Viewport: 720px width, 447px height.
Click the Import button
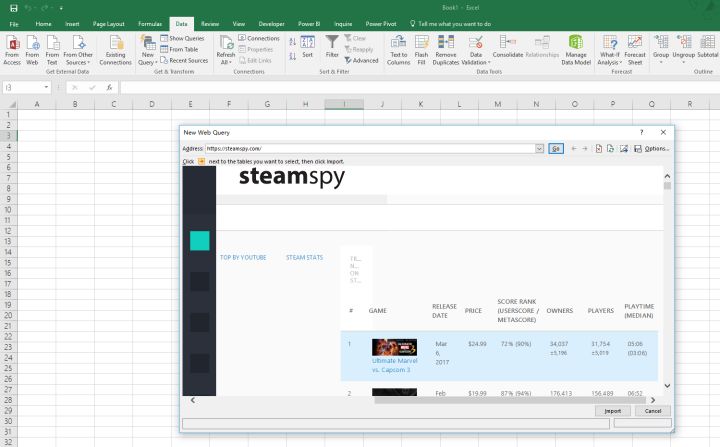coord(613,411)
